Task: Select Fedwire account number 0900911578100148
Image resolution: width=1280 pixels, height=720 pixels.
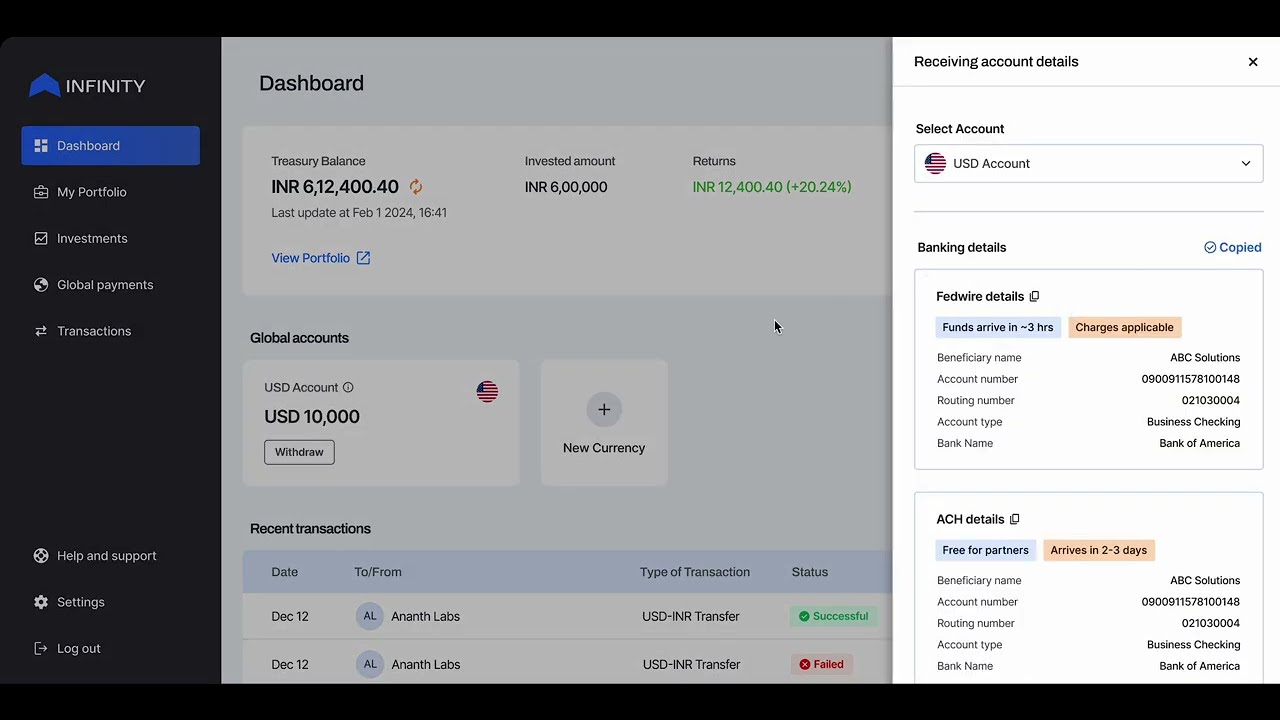Action: click(1191, 379)
